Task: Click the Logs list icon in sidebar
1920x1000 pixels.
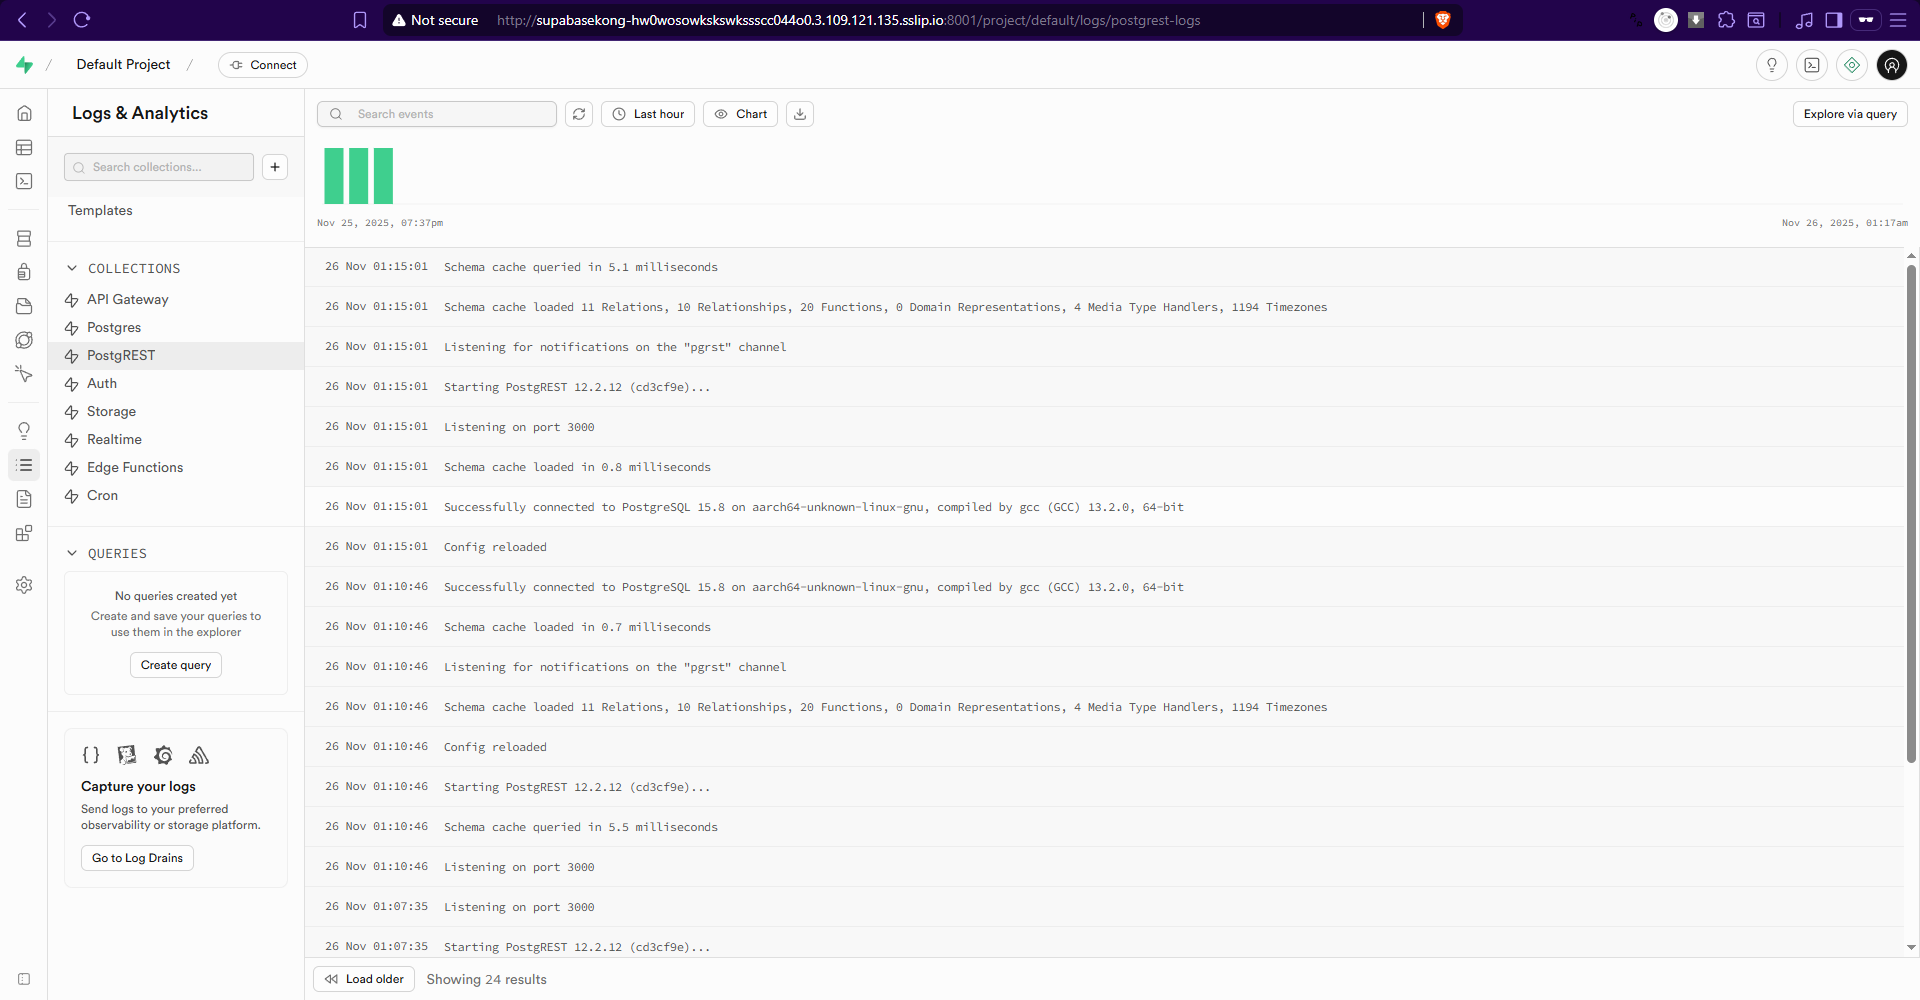Action: pos(24,465)
